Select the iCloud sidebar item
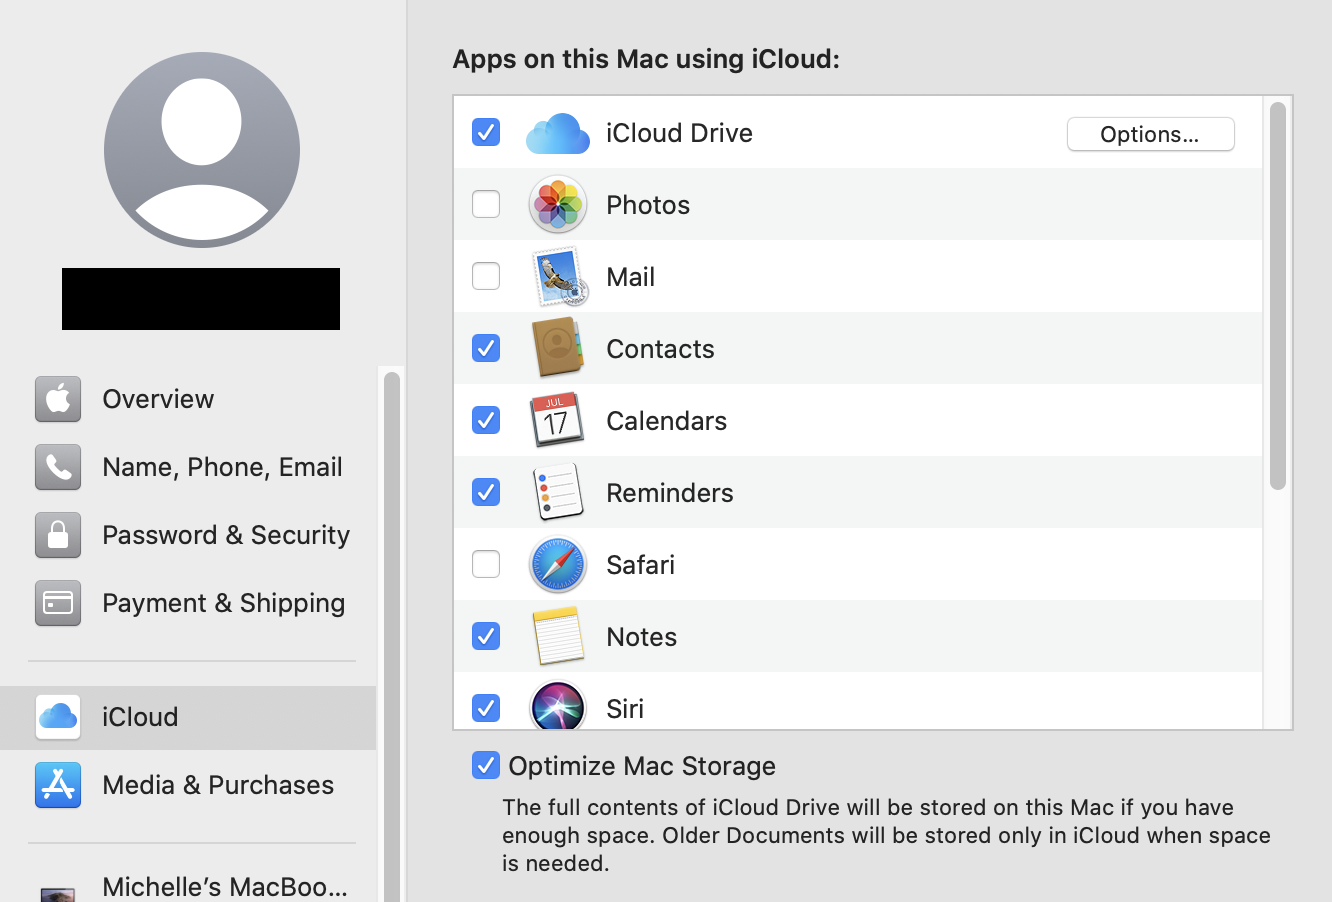 pos(188,718)
